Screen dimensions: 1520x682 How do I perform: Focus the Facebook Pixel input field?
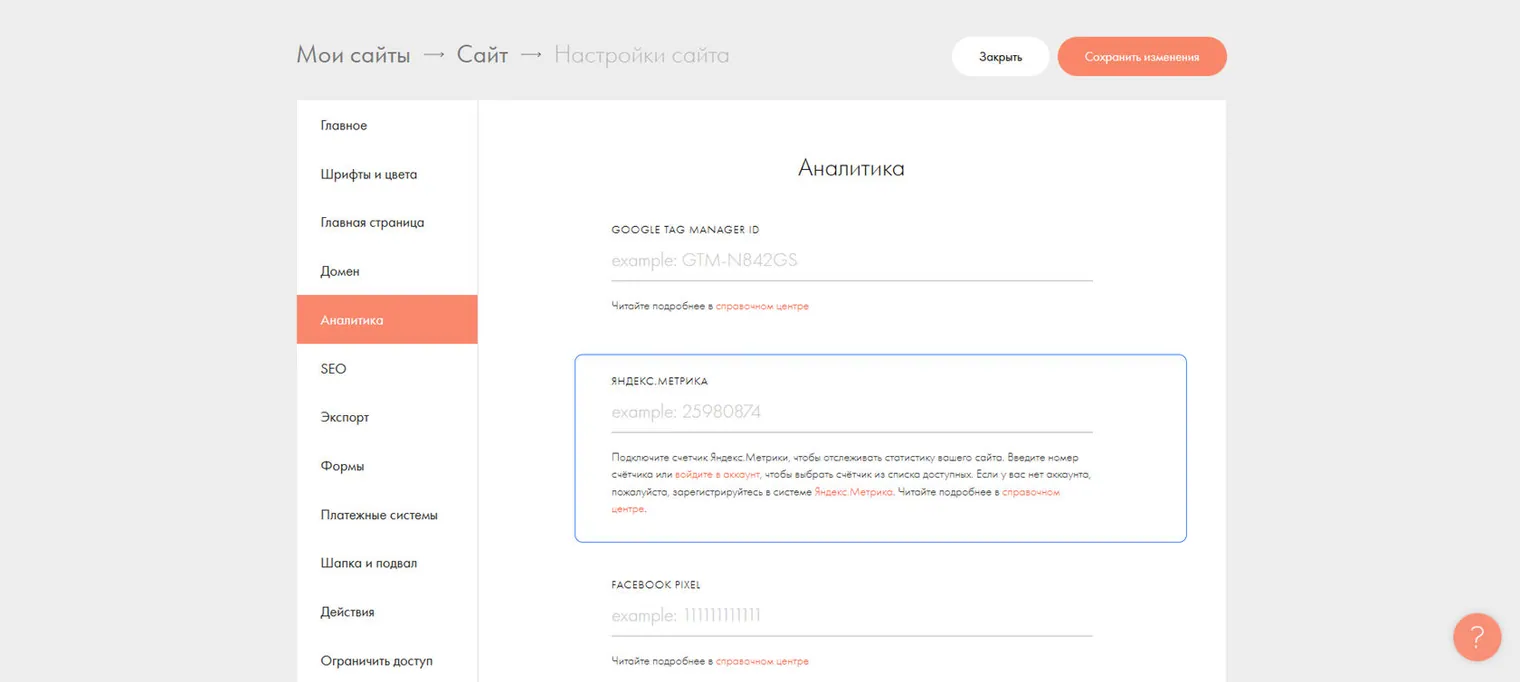[852, 616]
